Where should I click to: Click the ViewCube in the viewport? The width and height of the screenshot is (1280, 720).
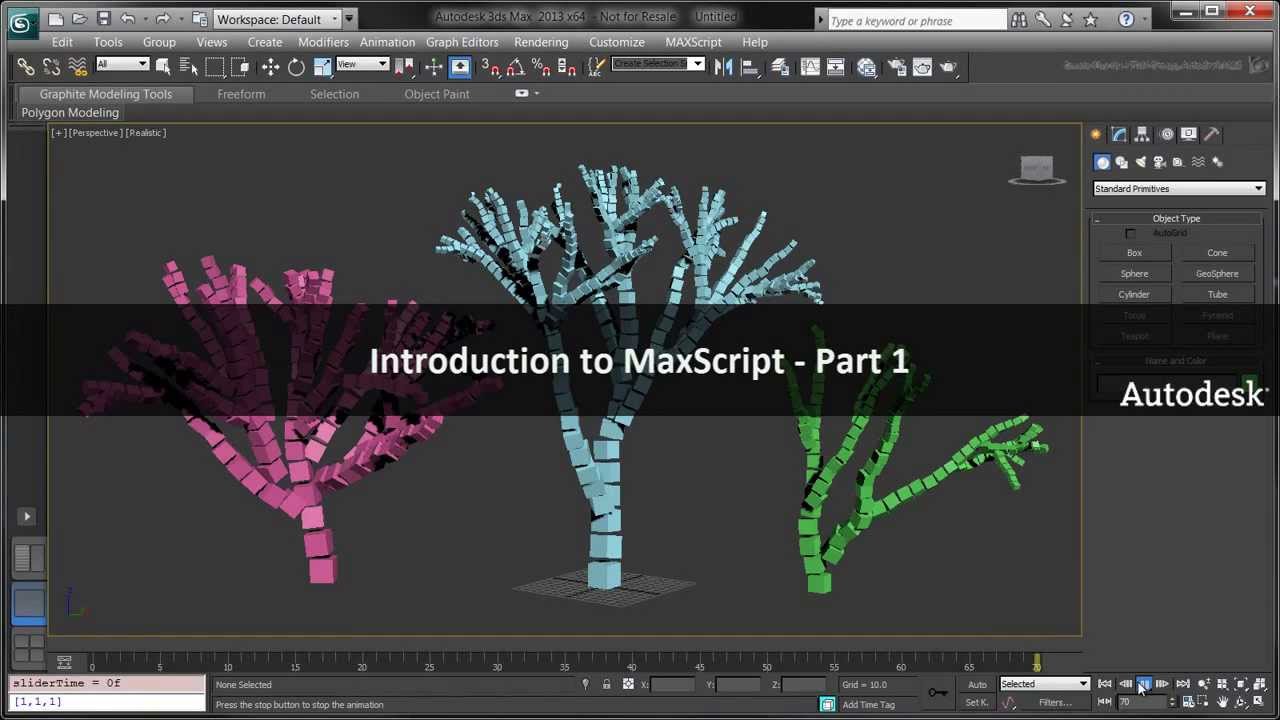tap(1037, 170)
